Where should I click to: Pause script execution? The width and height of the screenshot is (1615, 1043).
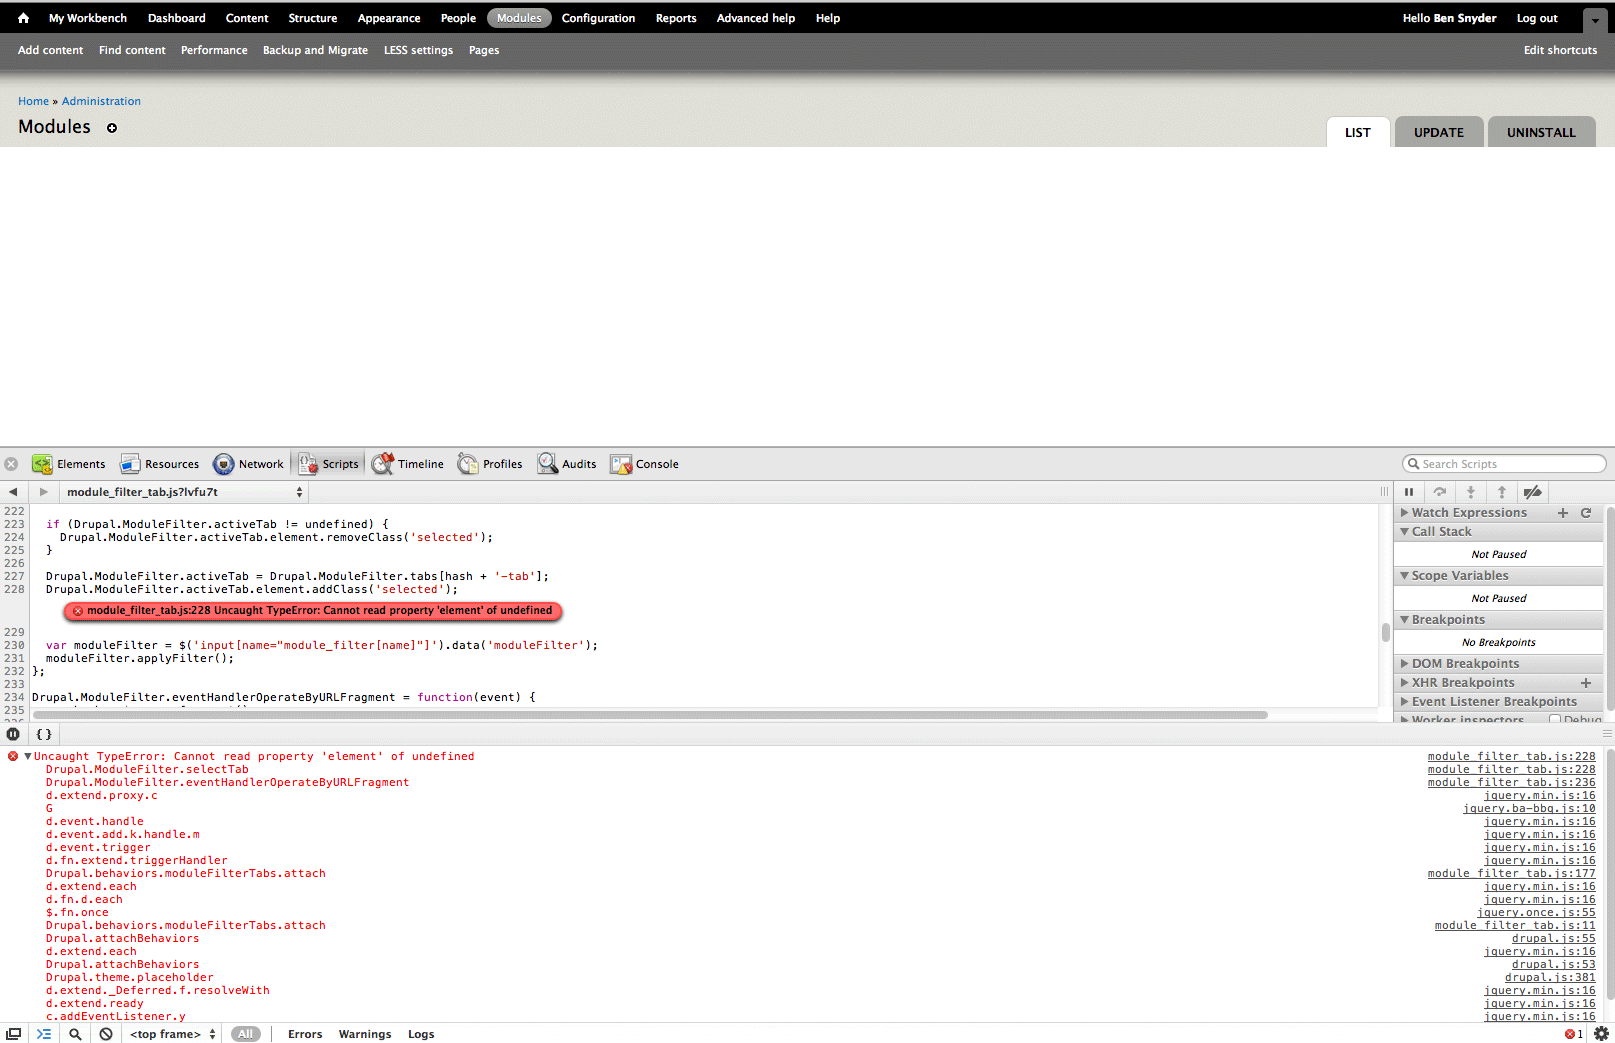click(x=1409, y=492)
